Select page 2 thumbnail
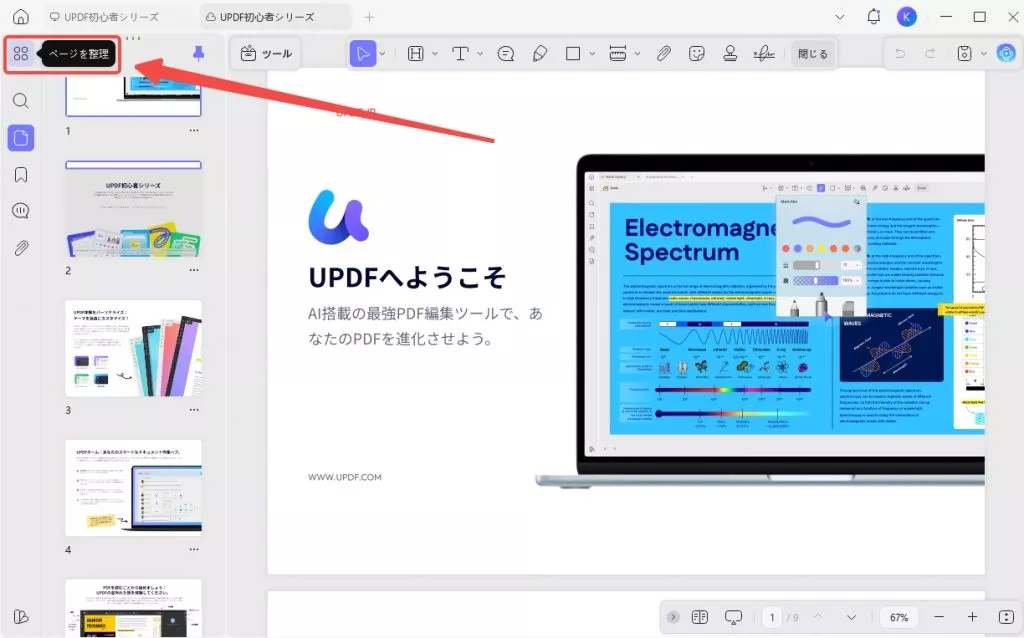This screenshot has height=638, width=1024. (133, 209)
